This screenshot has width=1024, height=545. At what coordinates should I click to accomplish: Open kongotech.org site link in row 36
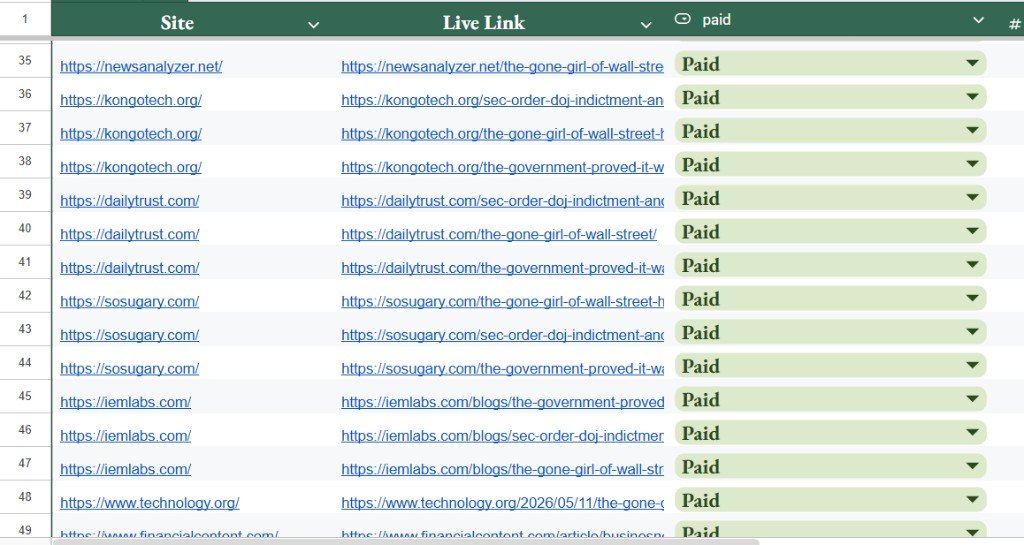pos(131,100)
